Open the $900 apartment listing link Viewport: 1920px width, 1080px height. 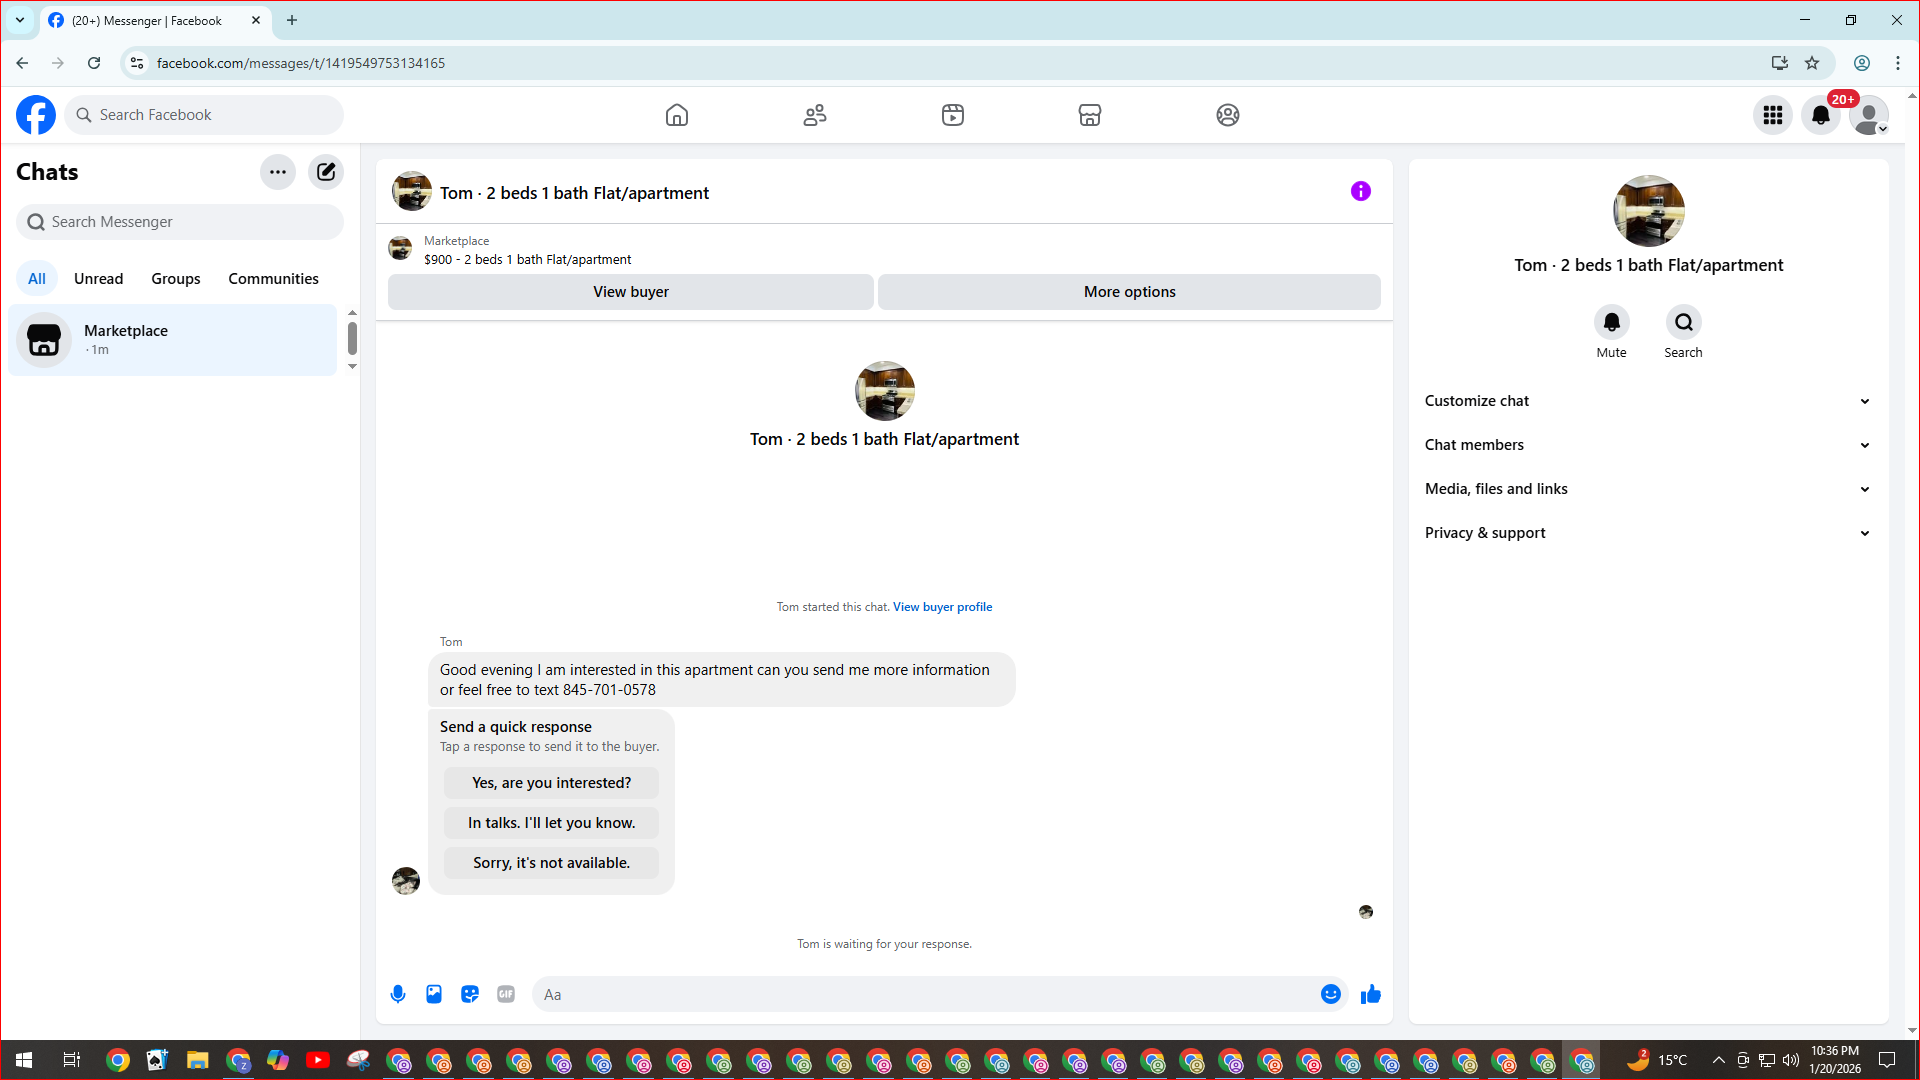(x=527, y=260)
